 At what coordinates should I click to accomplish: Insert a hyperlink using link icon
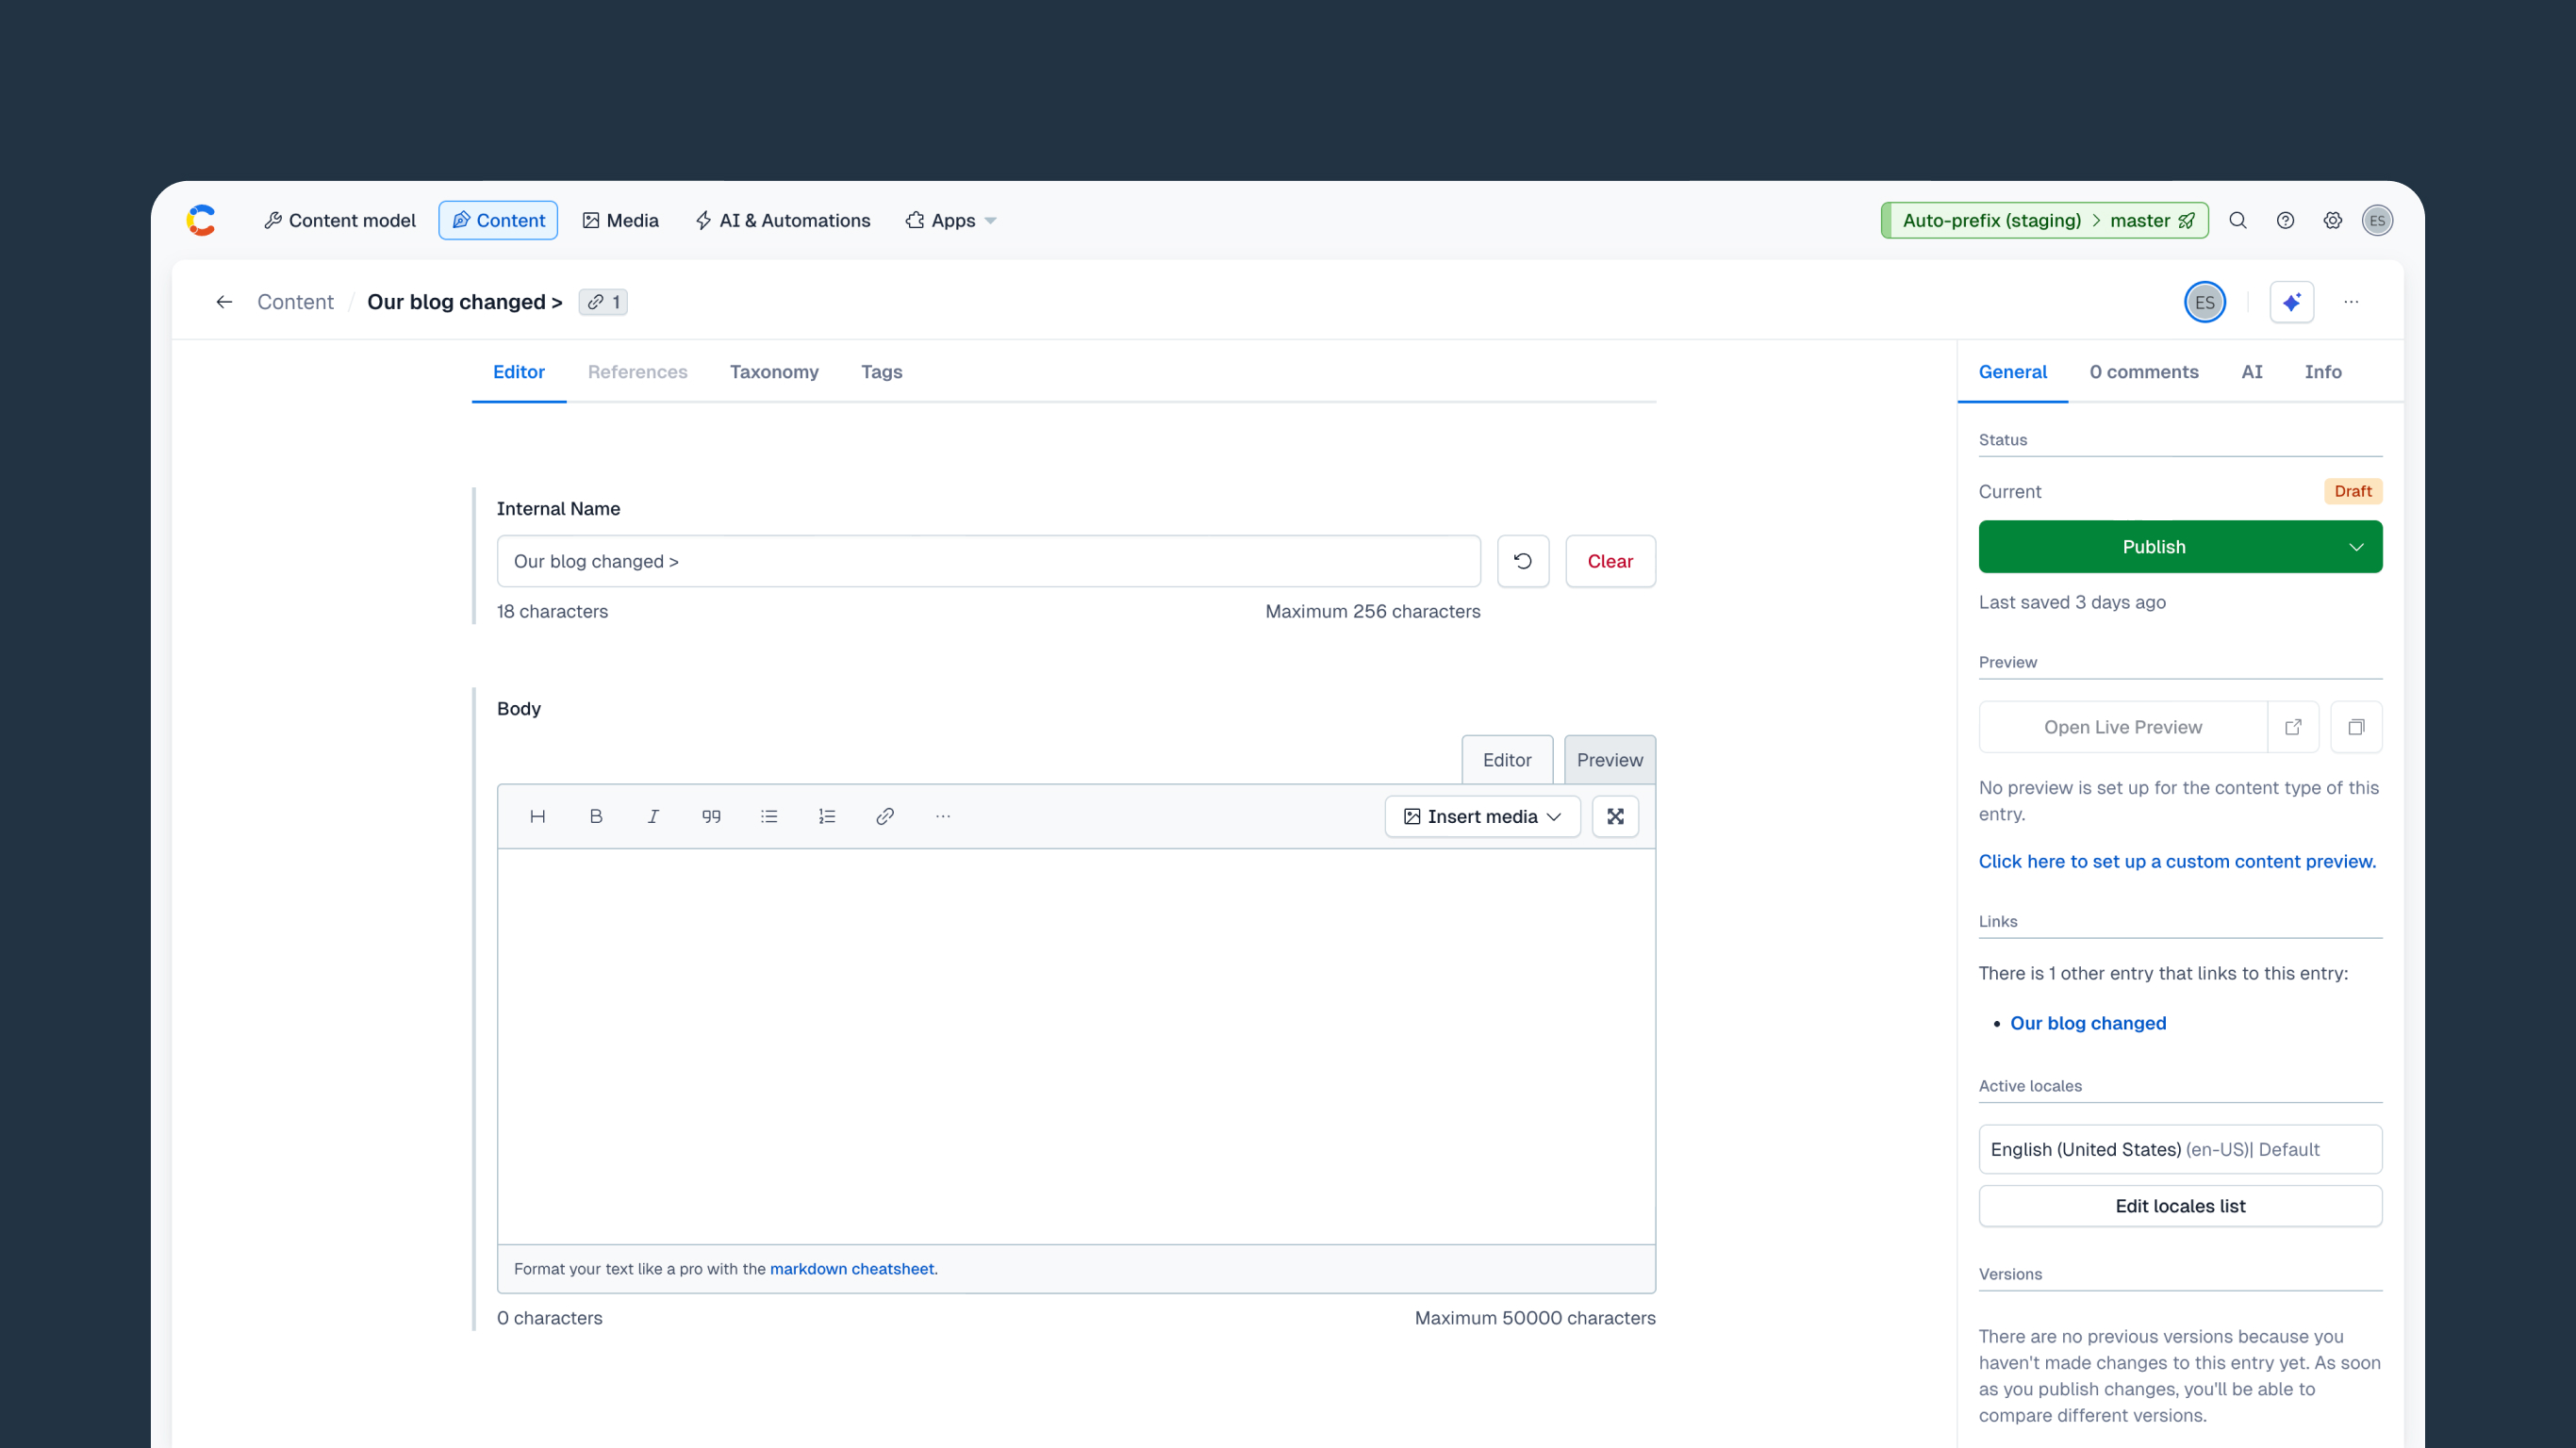pyautogui.click(x=884, y=816)
